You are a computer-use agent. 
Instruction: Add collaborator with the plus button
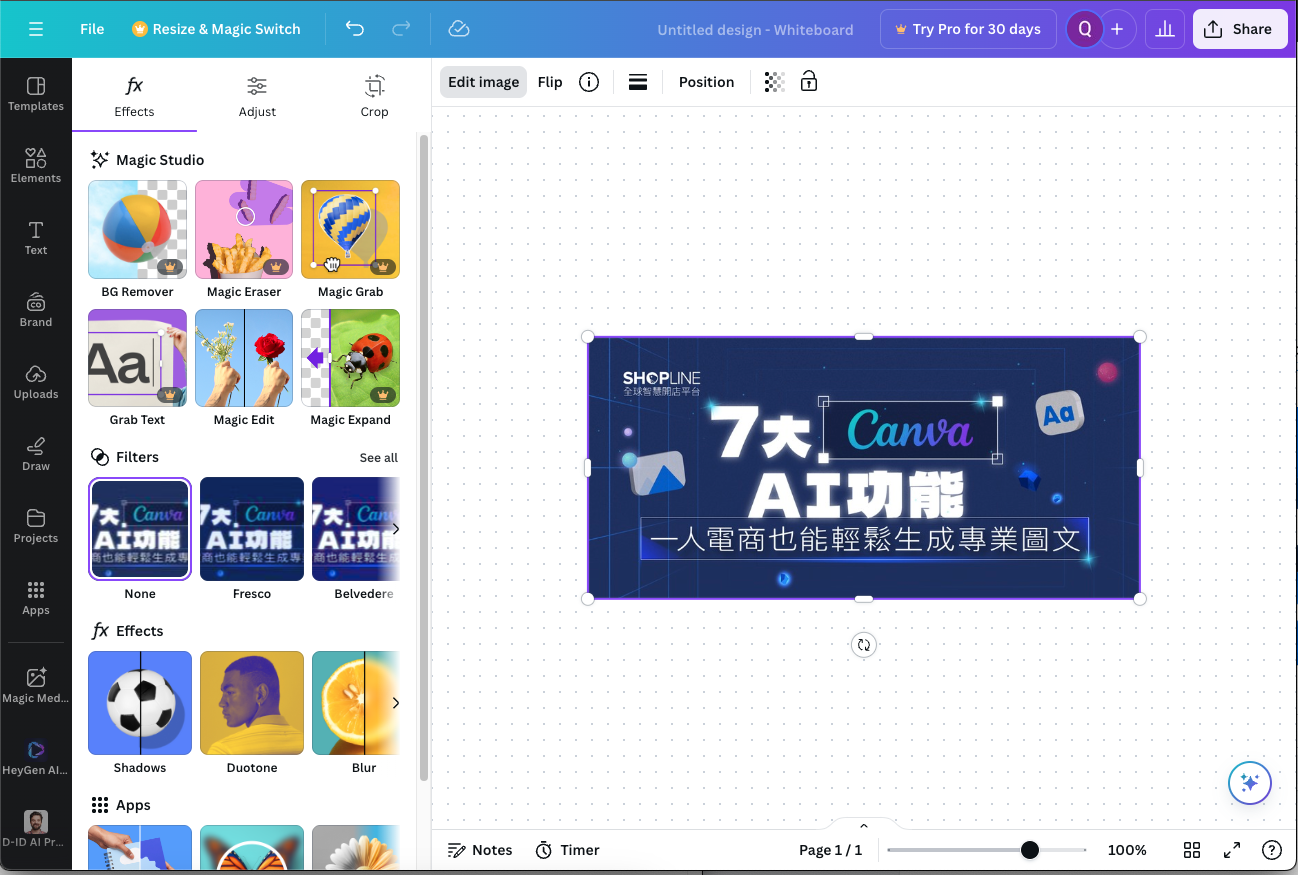coord(1117,29)
